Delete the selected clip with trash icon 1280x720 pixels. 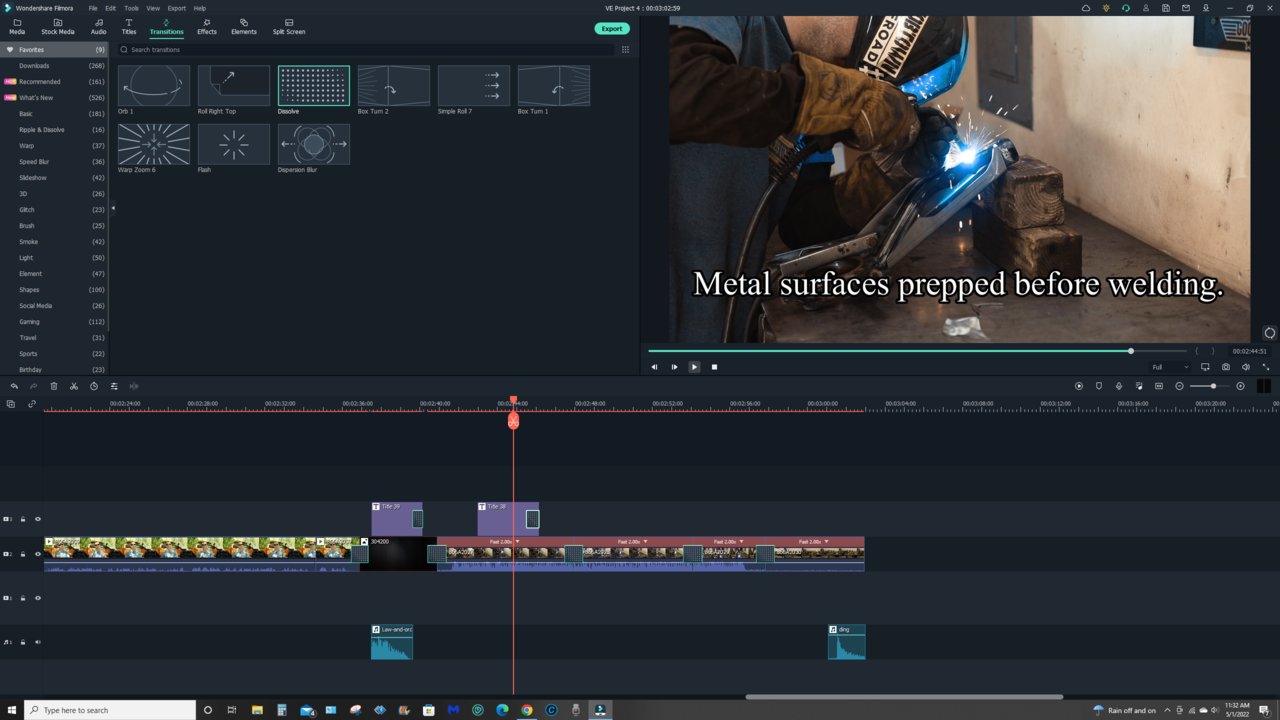click(54, 386)
